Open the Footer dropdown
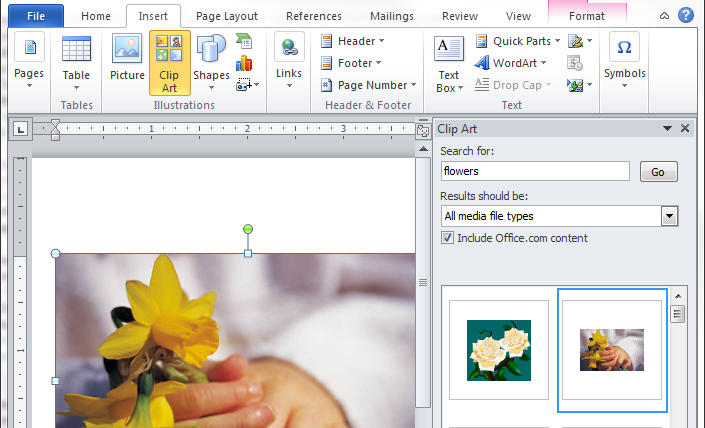This screenshot has width=705, height=428. coord(351,63)
